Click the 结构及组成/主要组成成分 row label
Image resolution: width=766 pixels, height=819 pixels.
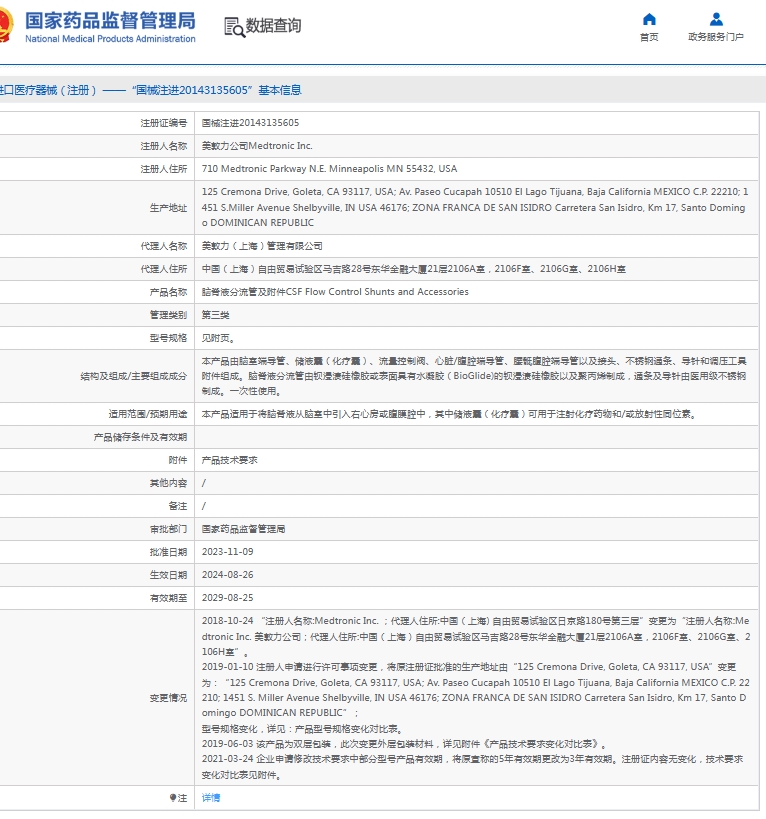coord(134,376)
